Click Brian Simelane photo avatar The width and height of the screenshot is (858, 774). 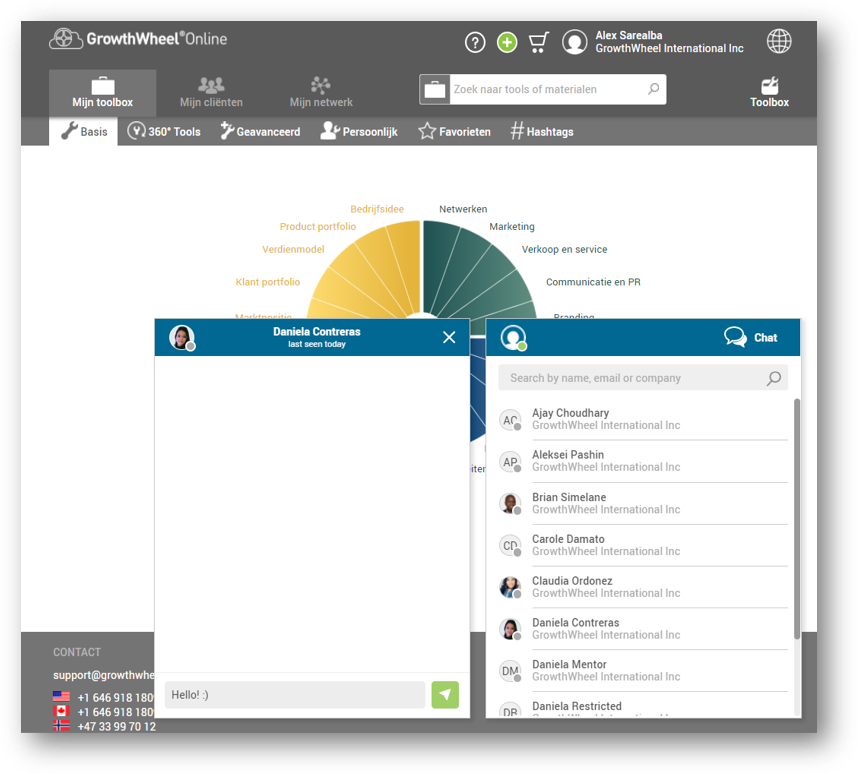pos(510,504)
